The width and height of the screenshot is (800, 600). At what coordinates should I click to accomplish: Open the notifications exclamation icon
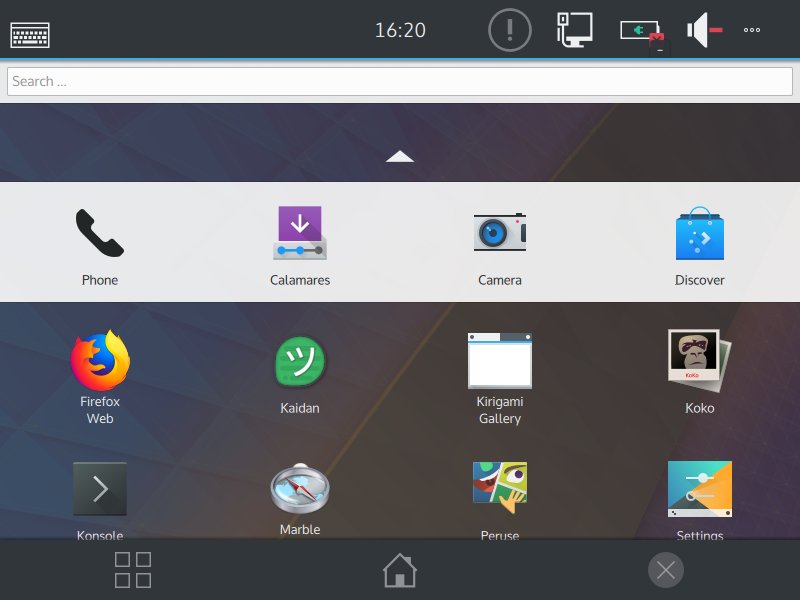tap(510, 30)
